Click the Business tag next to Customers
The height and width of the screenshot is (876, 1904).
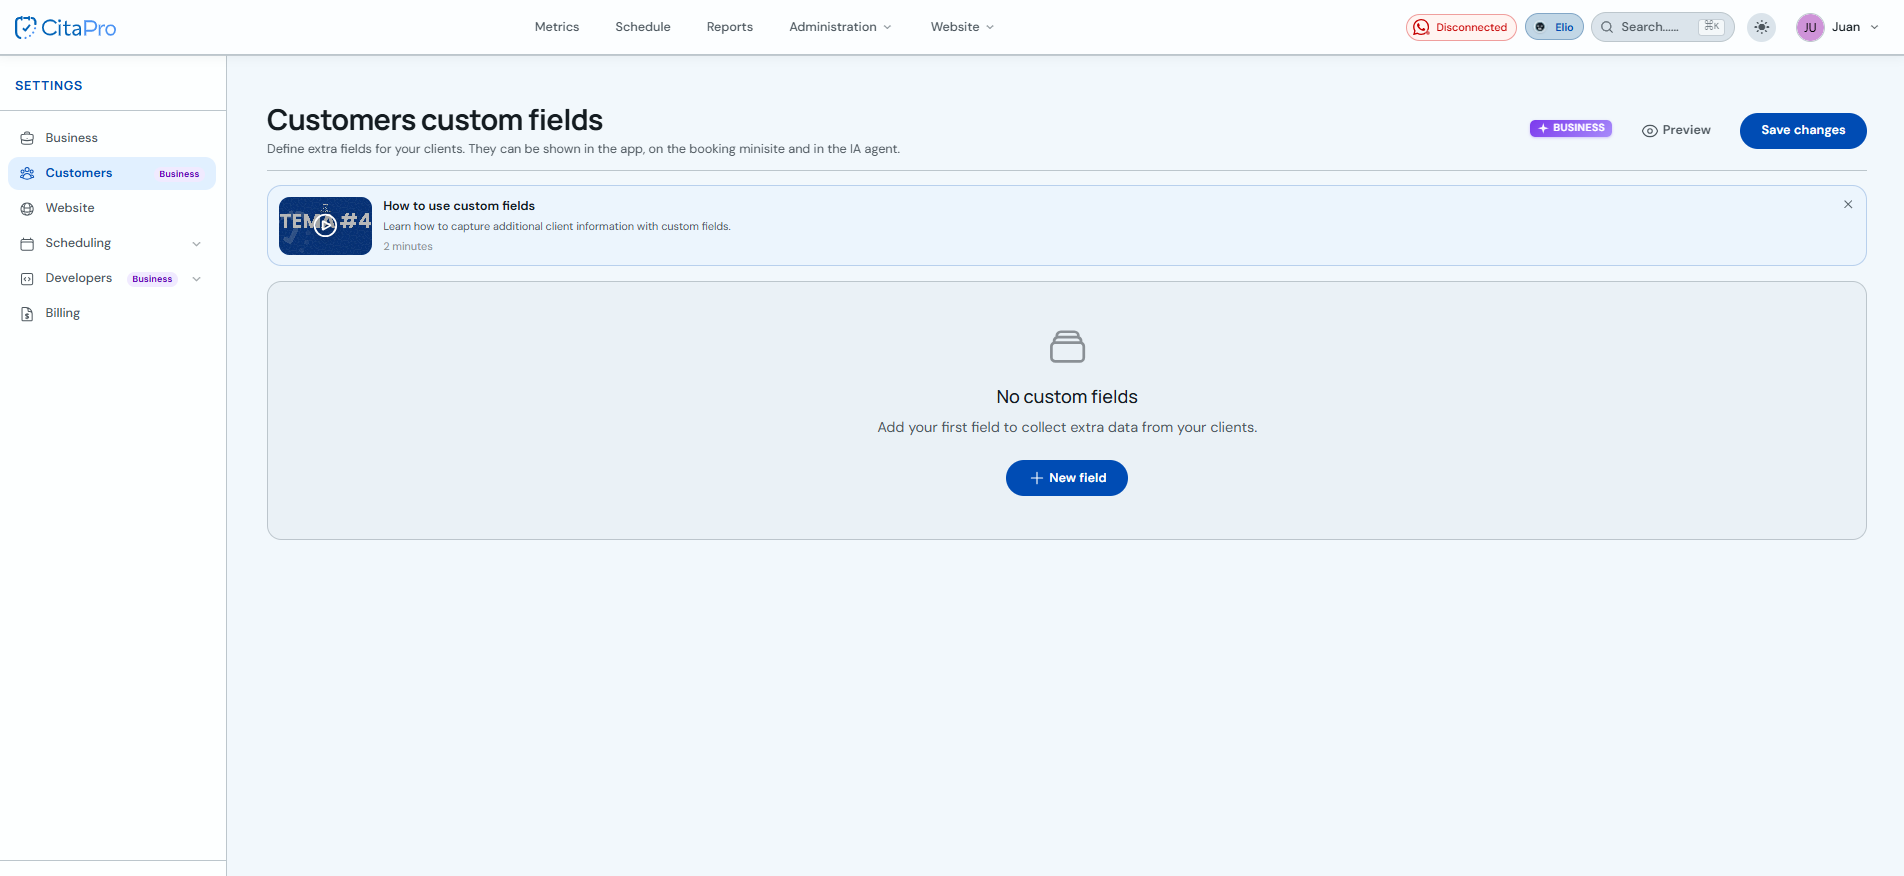point(179,174)
